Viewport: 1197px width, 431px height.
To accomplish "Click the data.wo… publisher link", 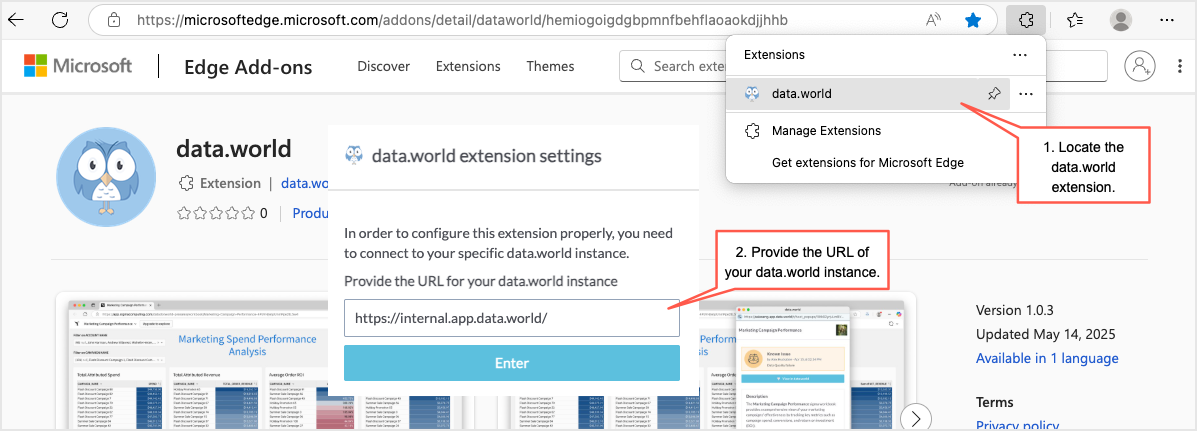I will [305, 183].
